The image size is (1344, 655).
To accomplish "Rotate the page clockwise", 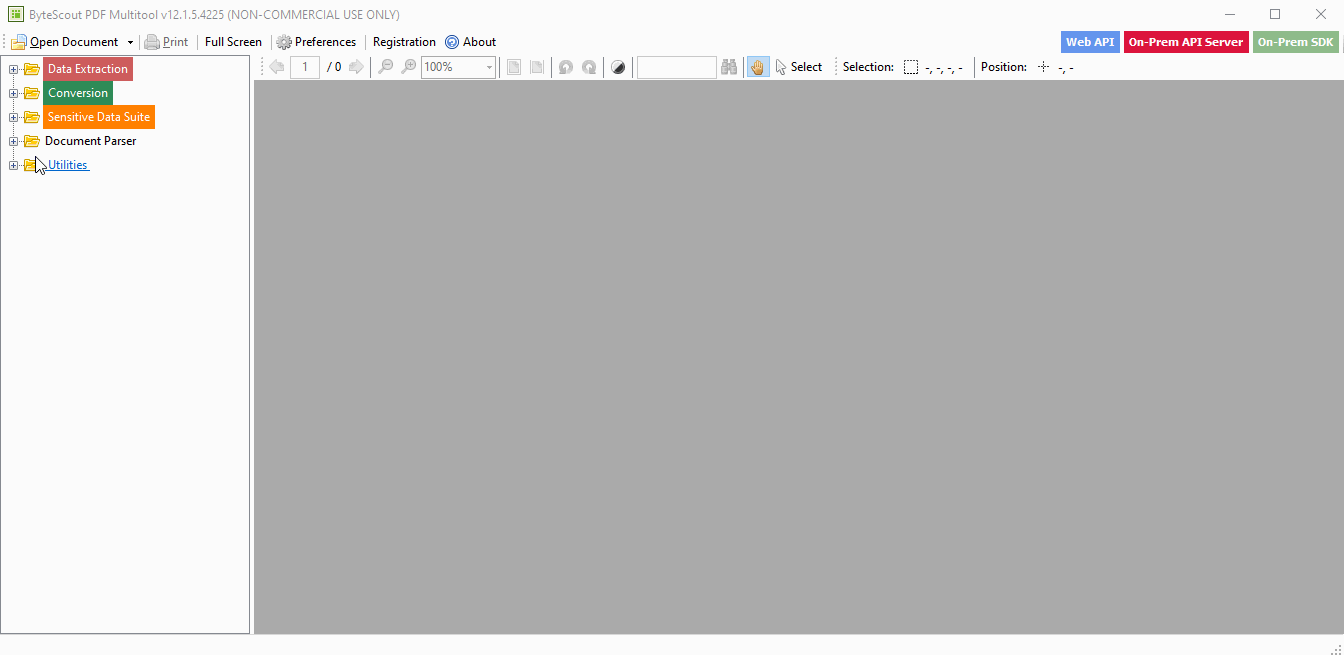I will pyautogui.click(x=589, y=67).
